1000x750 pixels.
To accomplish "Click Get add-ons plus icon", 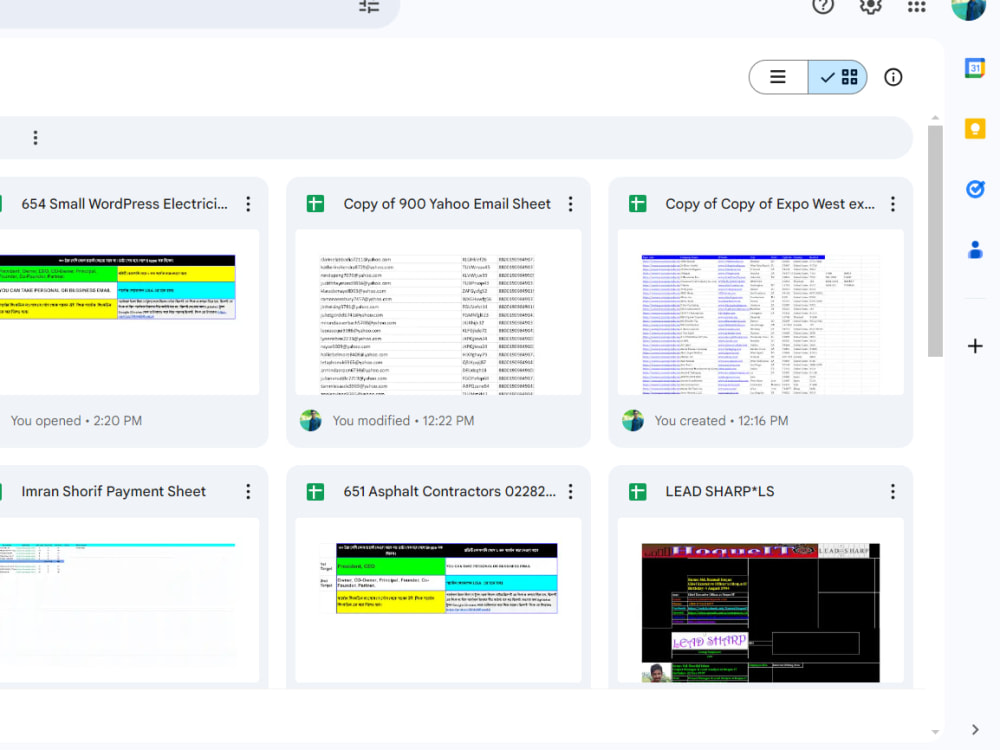I will 974,346.
